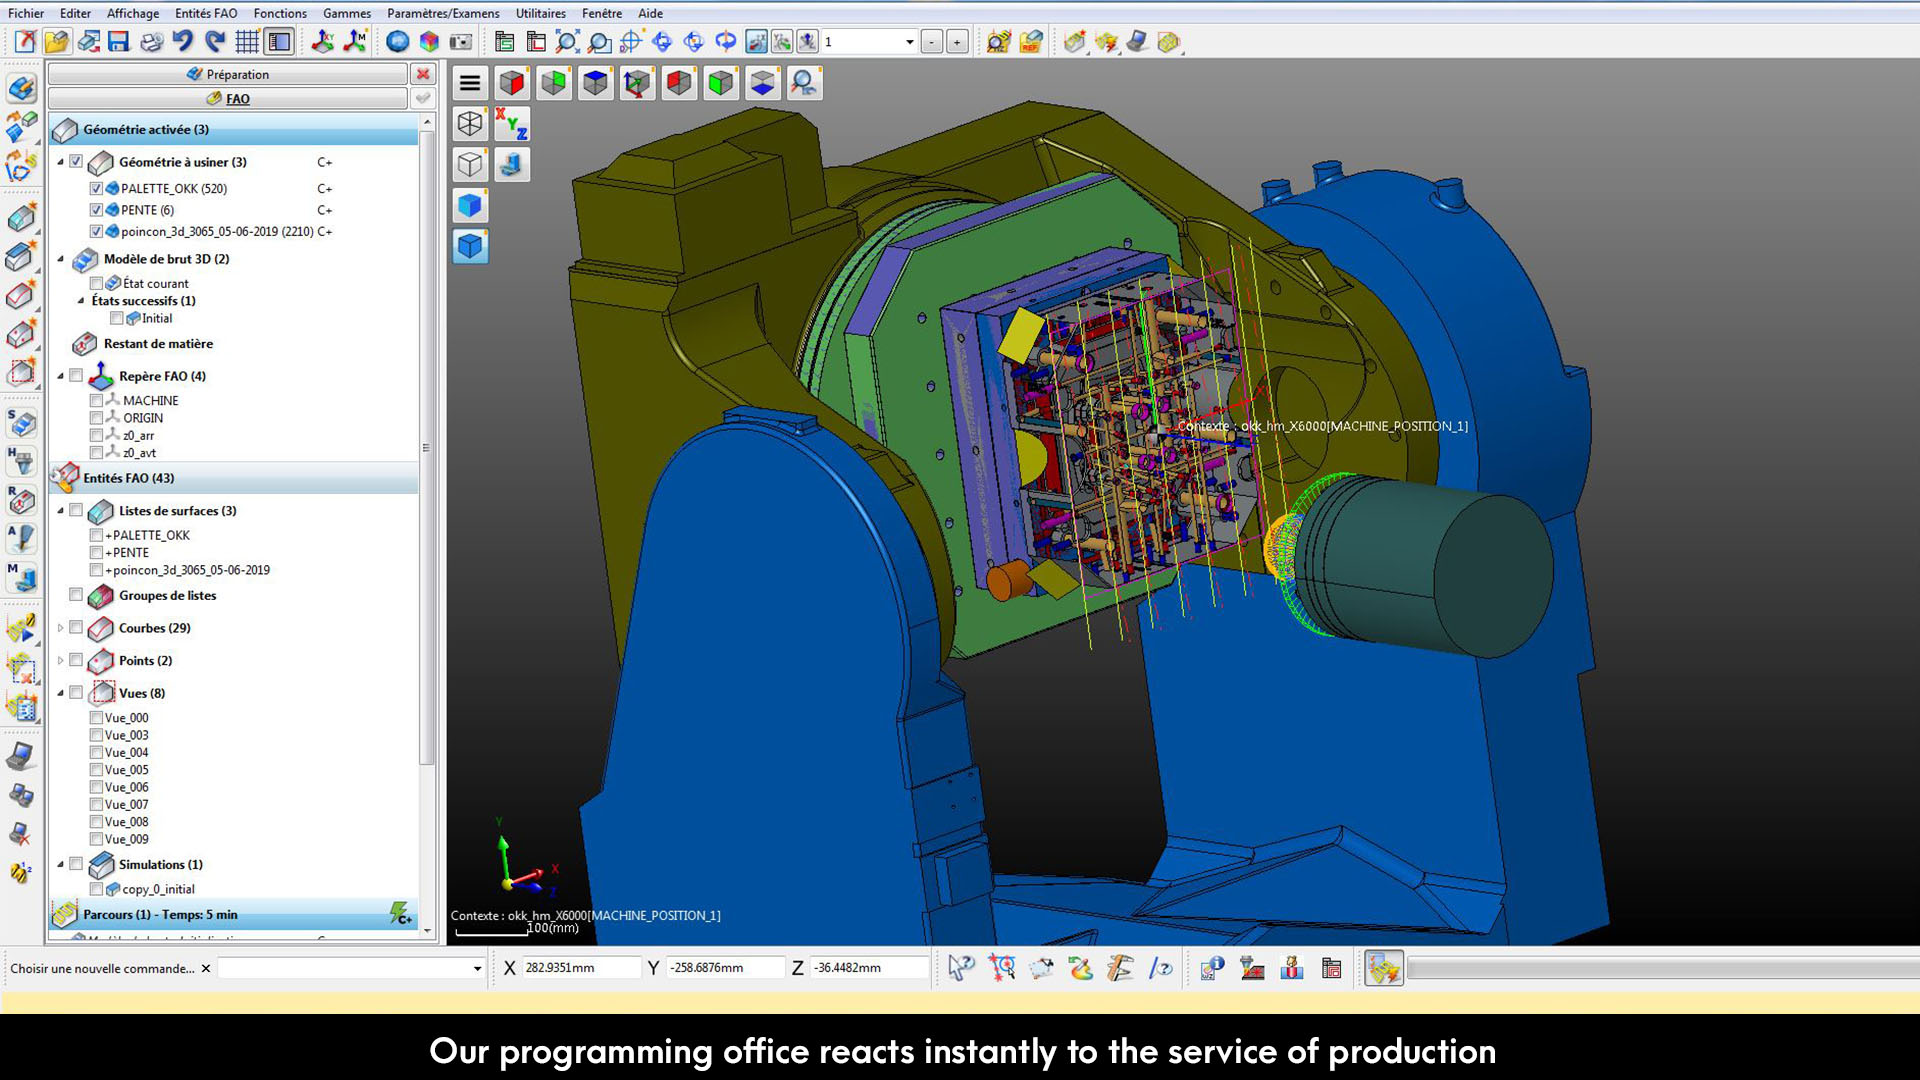Image resolution: width=1920 pixels, height=1080 pixels.
Task: Click the camera screenshot toolbar icon
Action: (461, 42)
